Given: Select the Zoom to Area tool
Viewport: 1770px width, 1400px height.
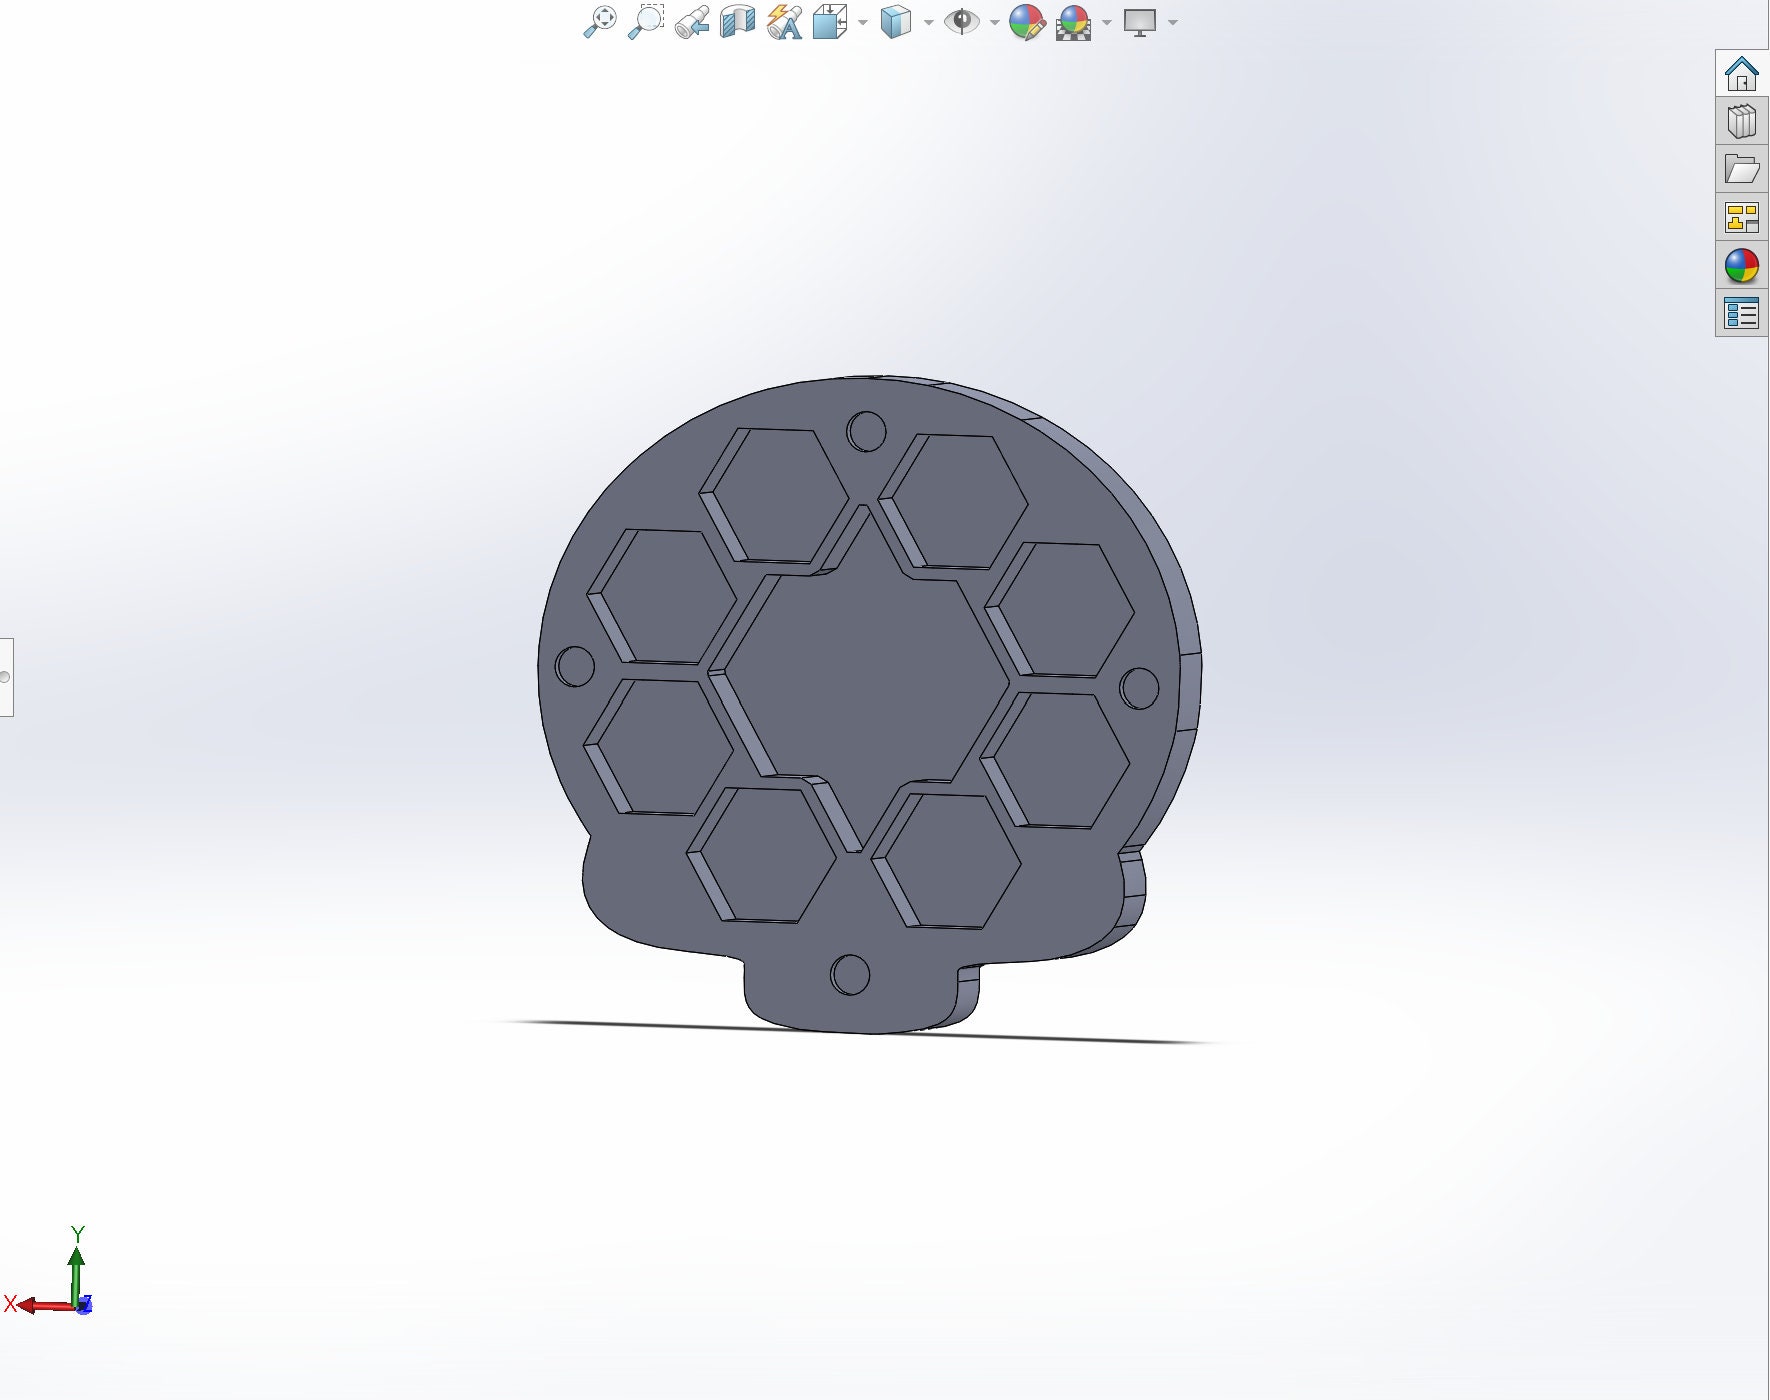Looking at the screenshot, I should pyautogui.click(x=645, y=21).
